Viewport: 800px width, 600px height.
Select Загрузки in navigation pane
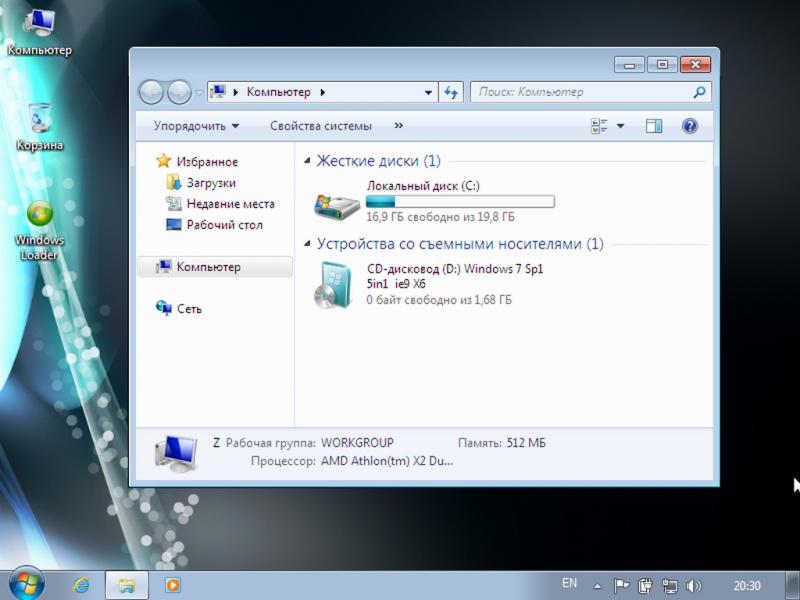(210, 183)
